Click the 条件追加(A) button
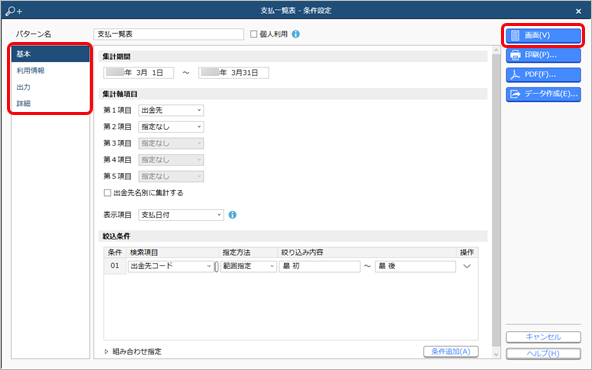592x370 pixels. point(451,352)
